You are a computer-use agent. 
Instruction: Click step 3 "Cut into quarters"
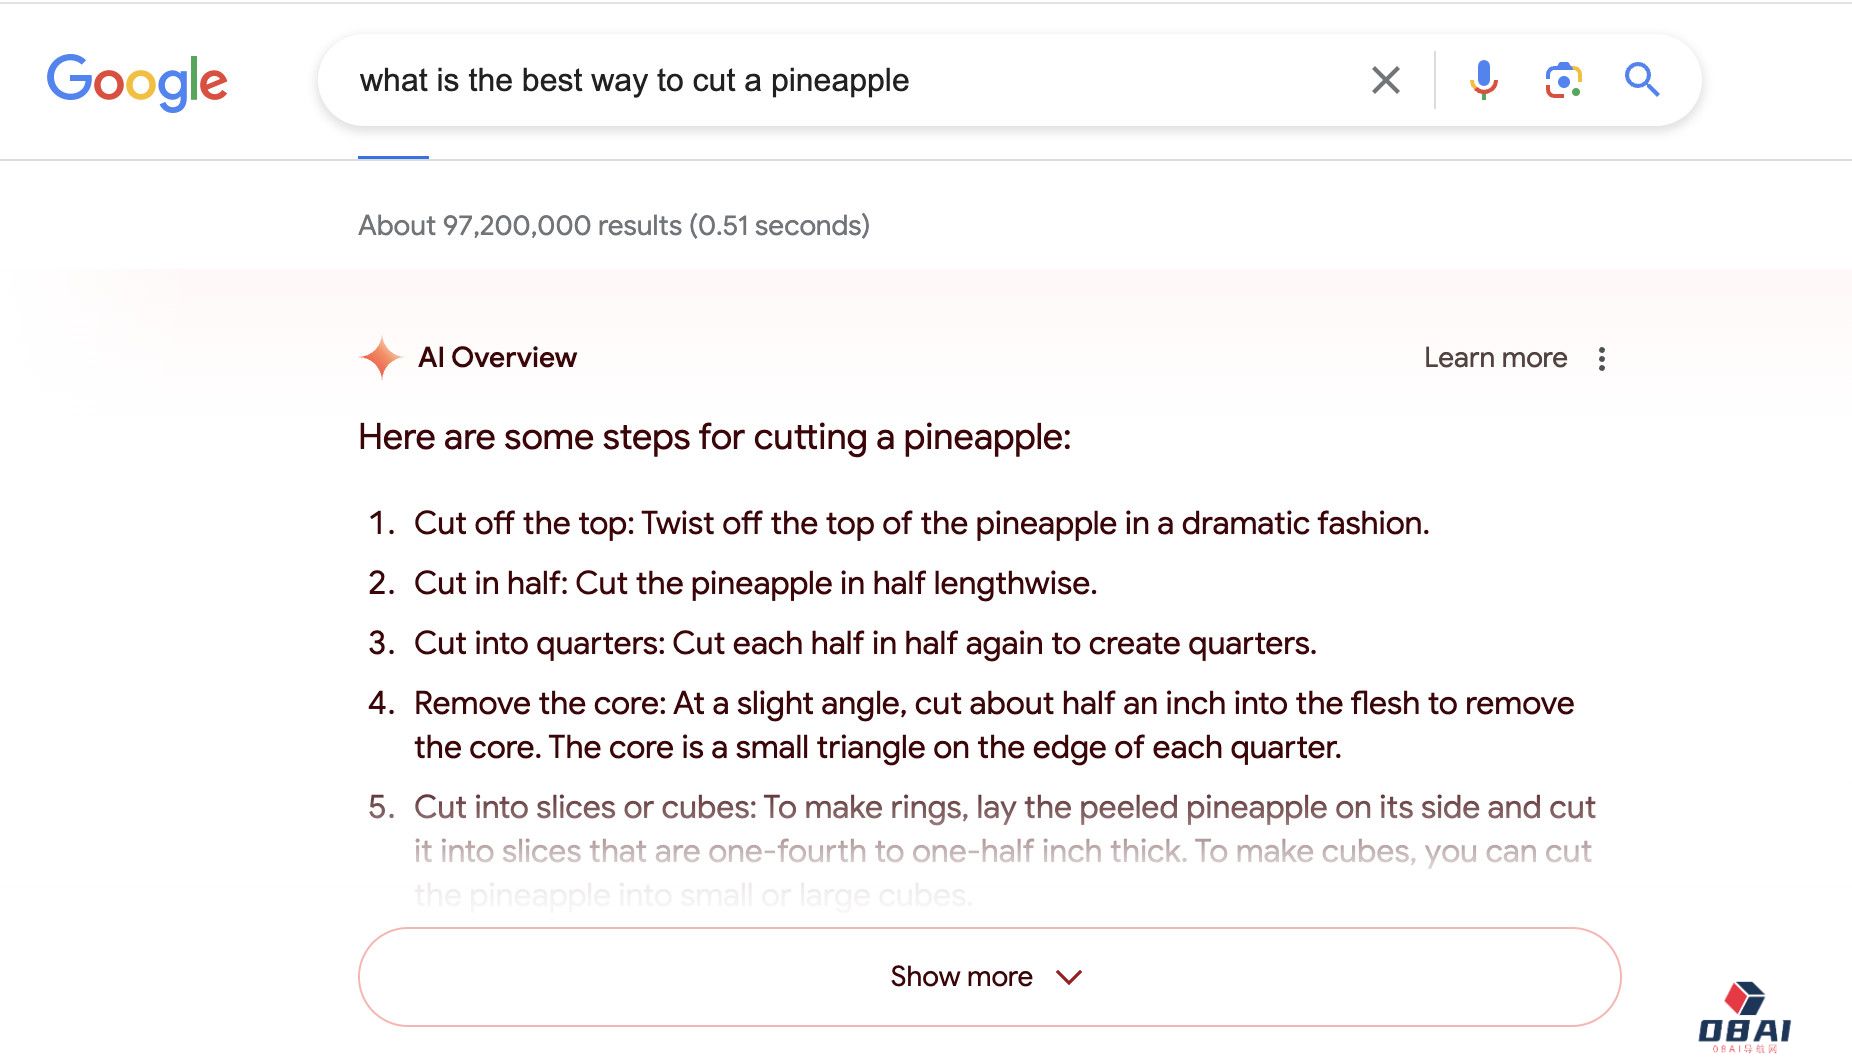[x=864, y=643]
